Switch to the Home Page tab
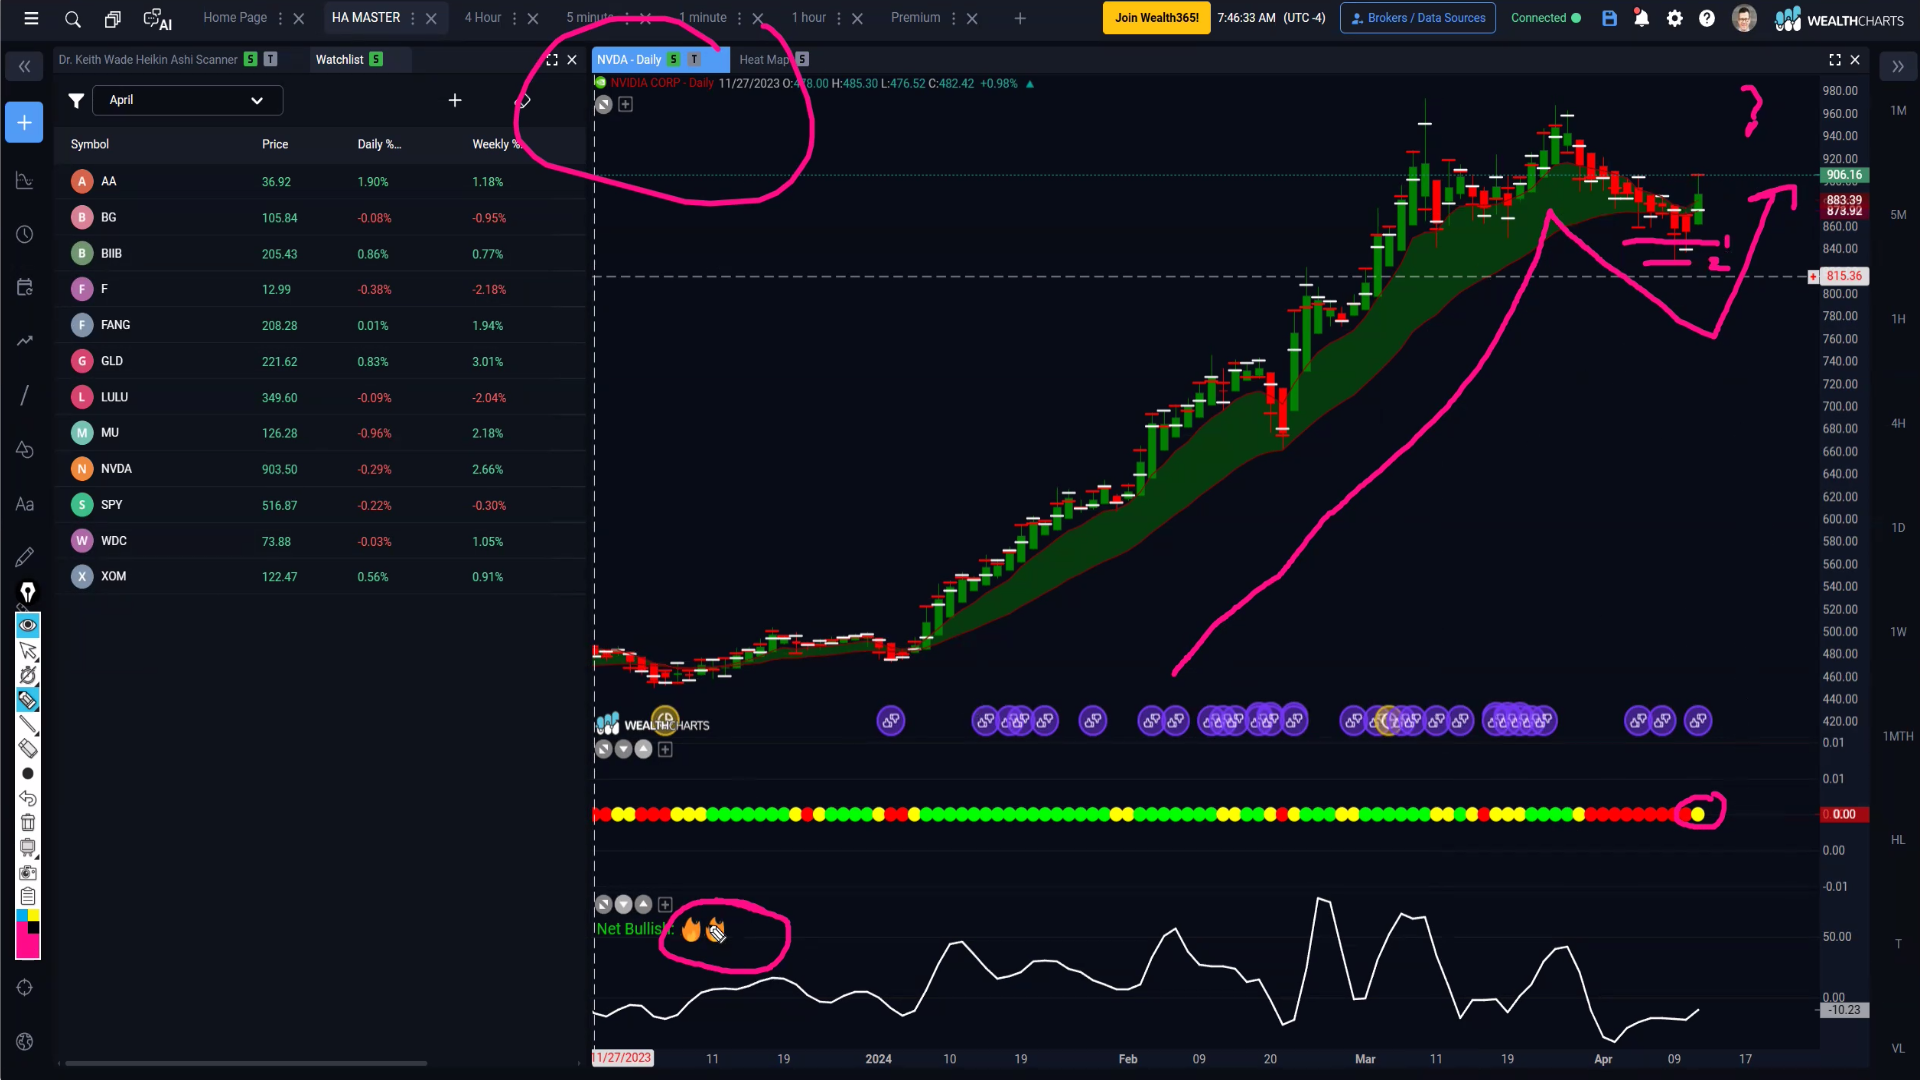The height and width of the screenshot is (1080, 1920). click(x=235, y=18)
